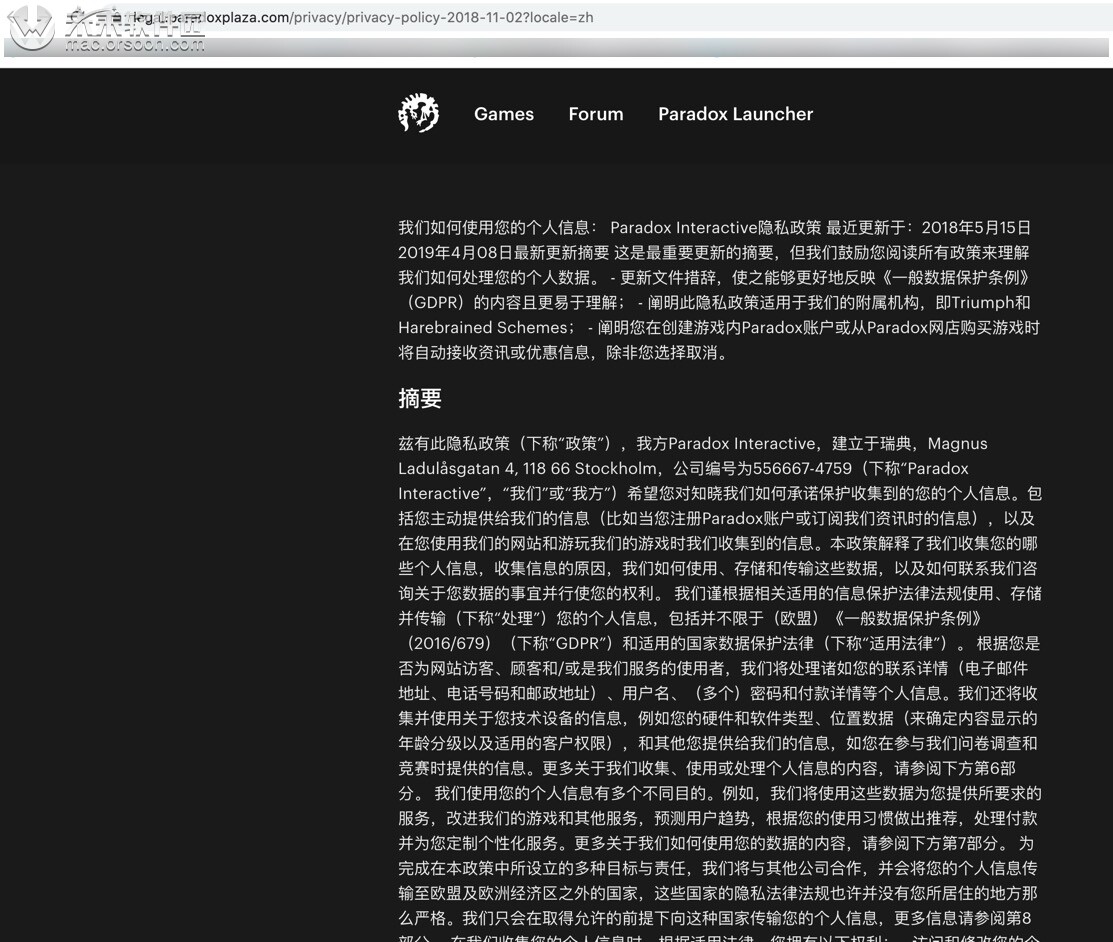The width and height of the screenshot is (1113, 942).
Task: Click the text '请参阅下方第7部分'
Action: pyautogui.click(x=933, y=844)
